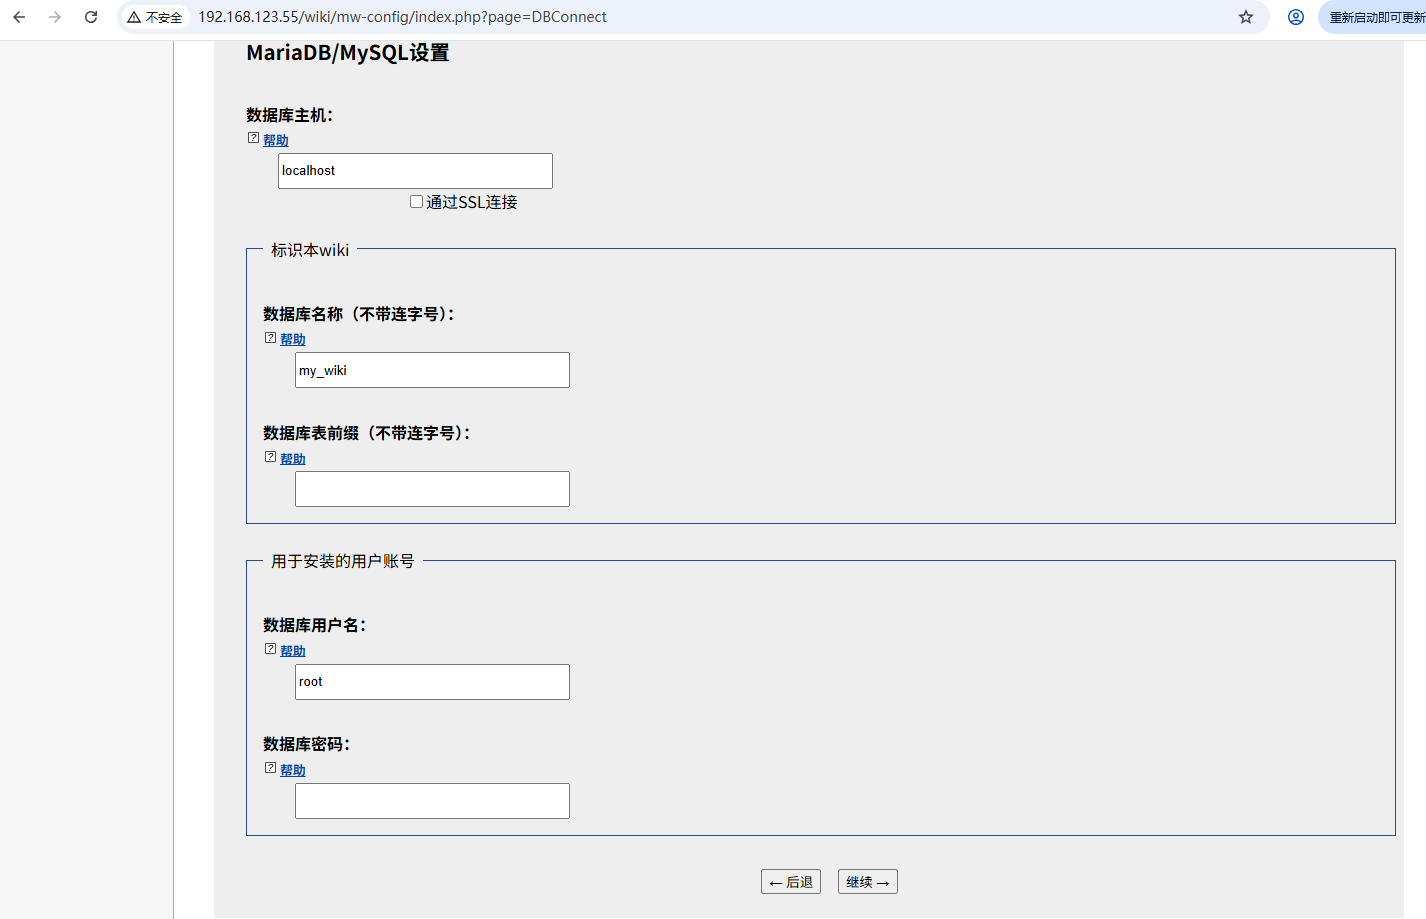This screenshot has width=1426, height=919.
Task: Click the MariaDB/MySQL设置 heading
Action: [348, 53]
